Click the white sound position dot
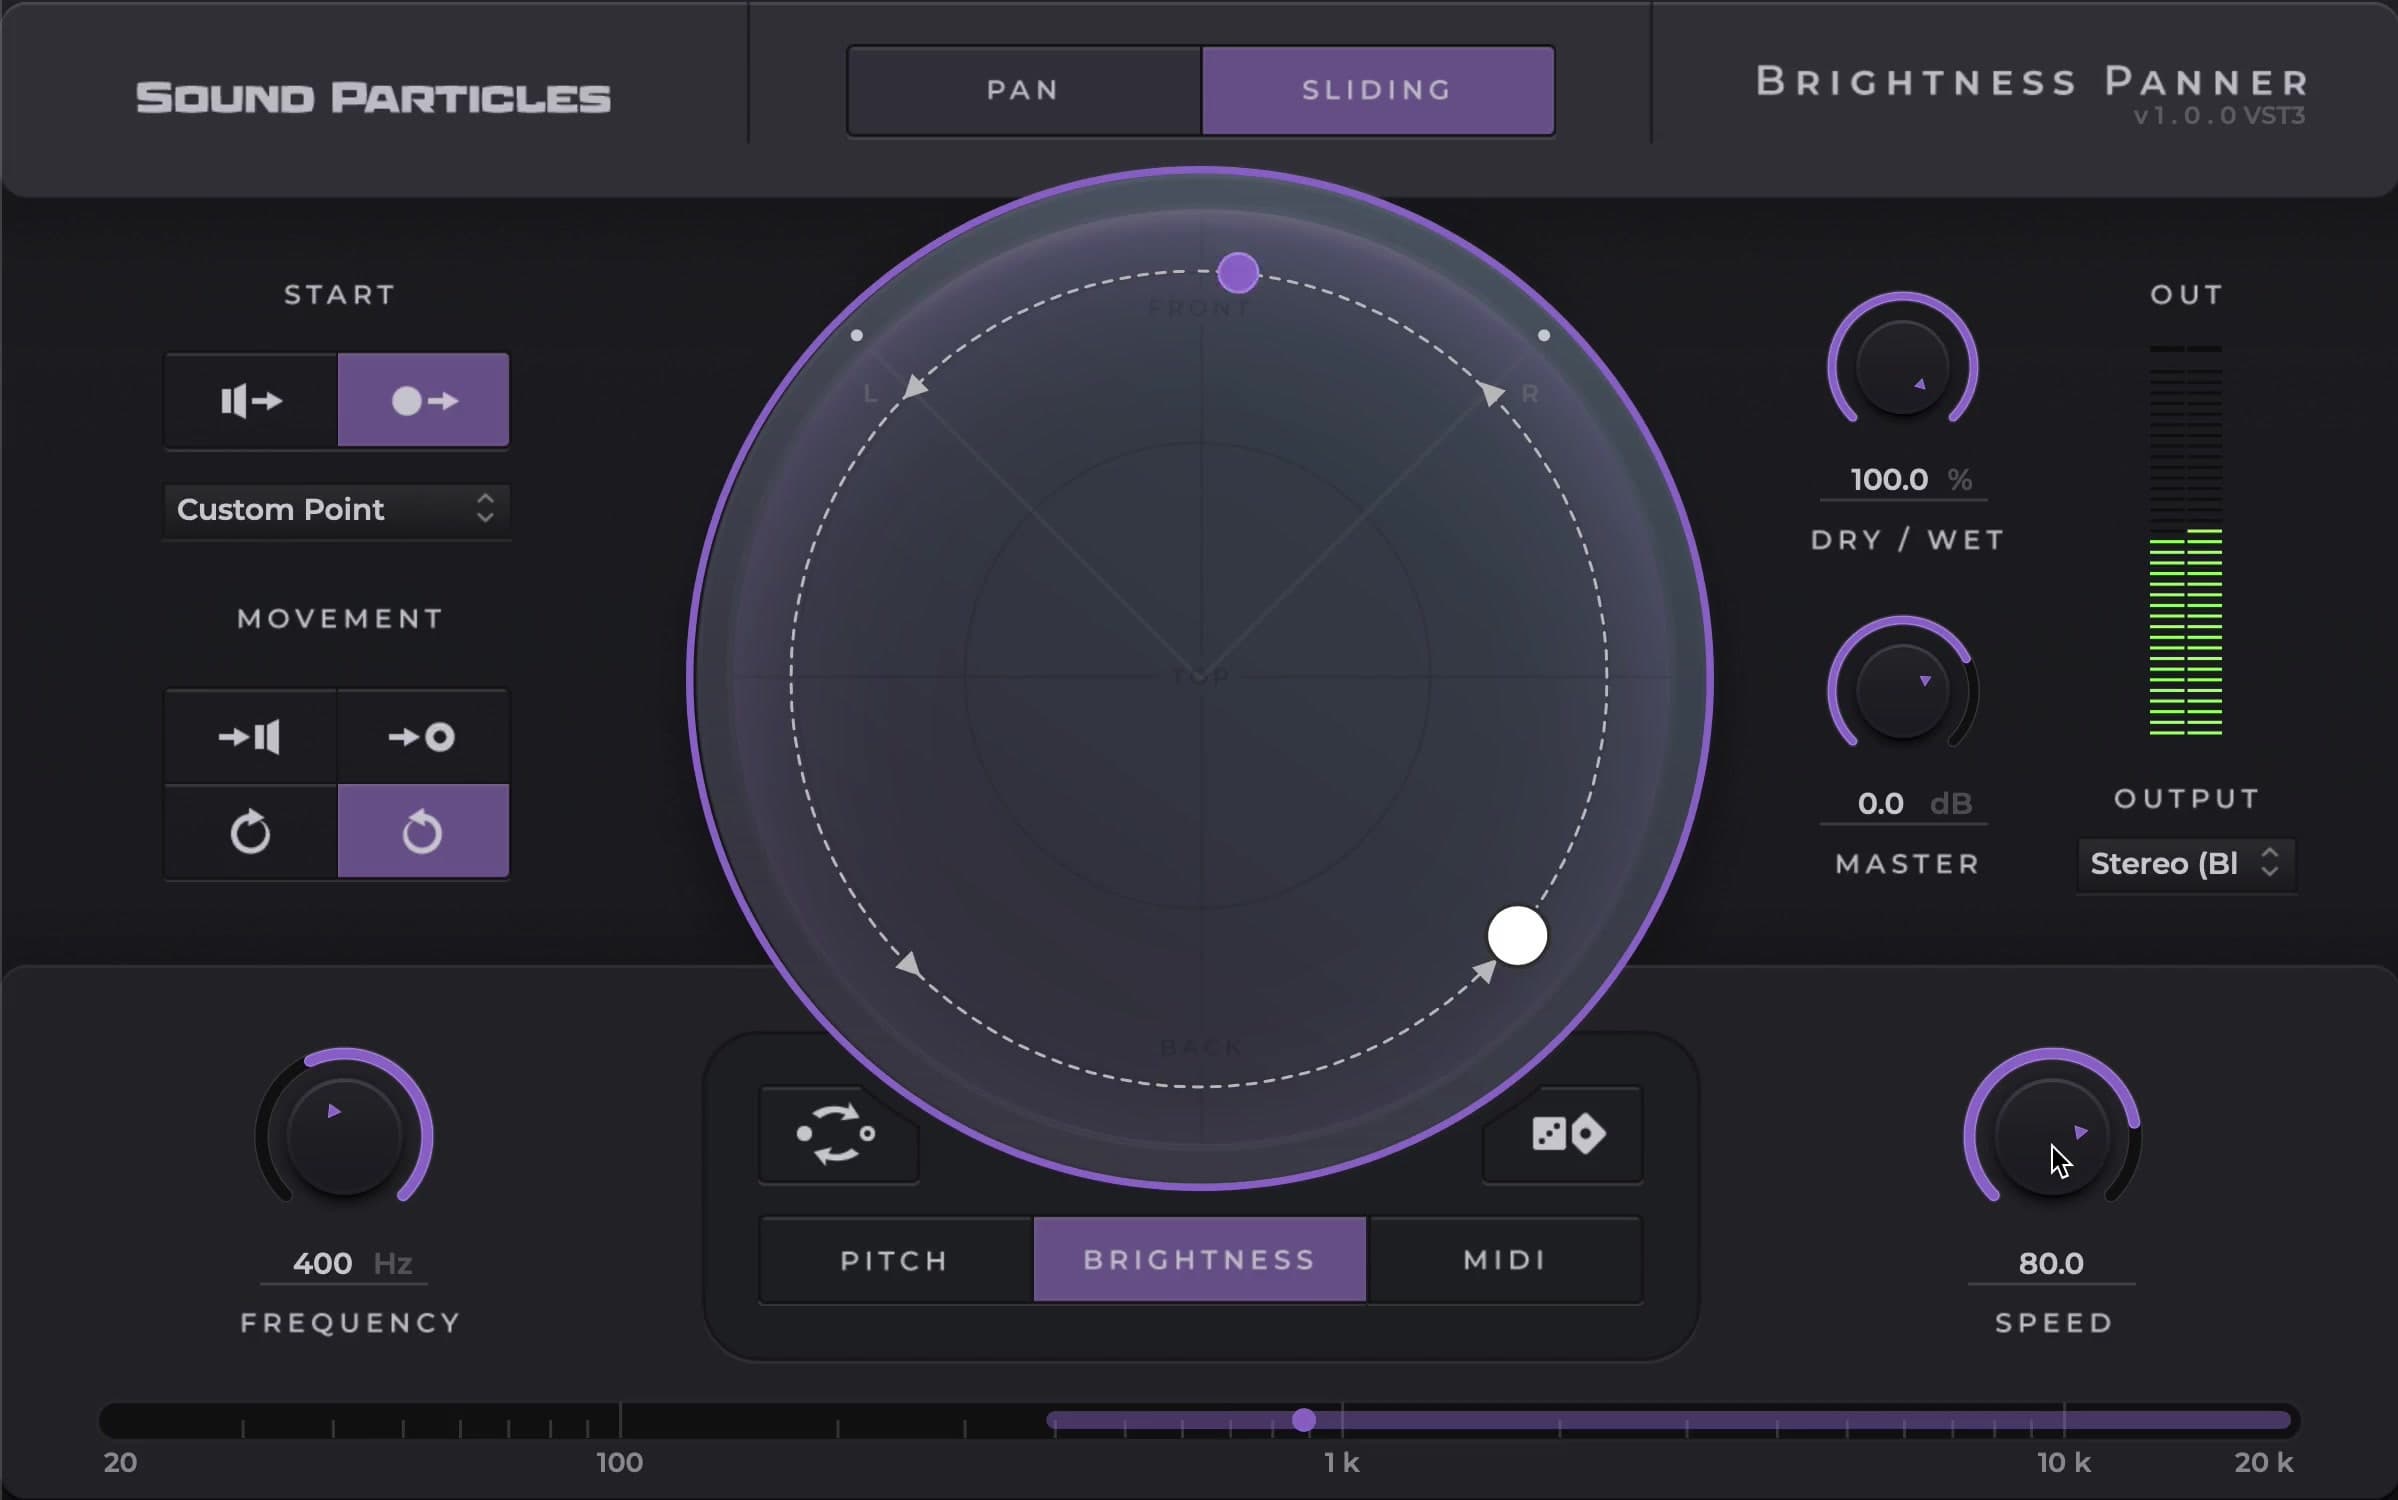 pos(1517,936)
